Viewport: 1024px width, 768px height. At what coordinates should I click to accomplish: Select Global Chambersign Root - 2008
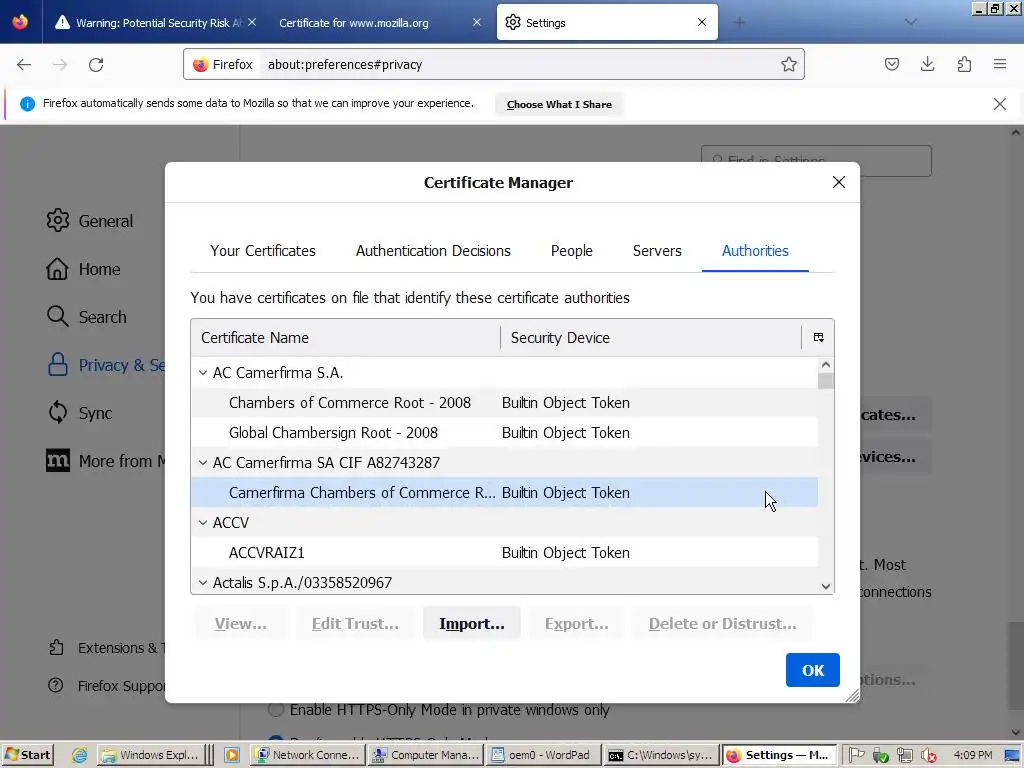[504, 433]
